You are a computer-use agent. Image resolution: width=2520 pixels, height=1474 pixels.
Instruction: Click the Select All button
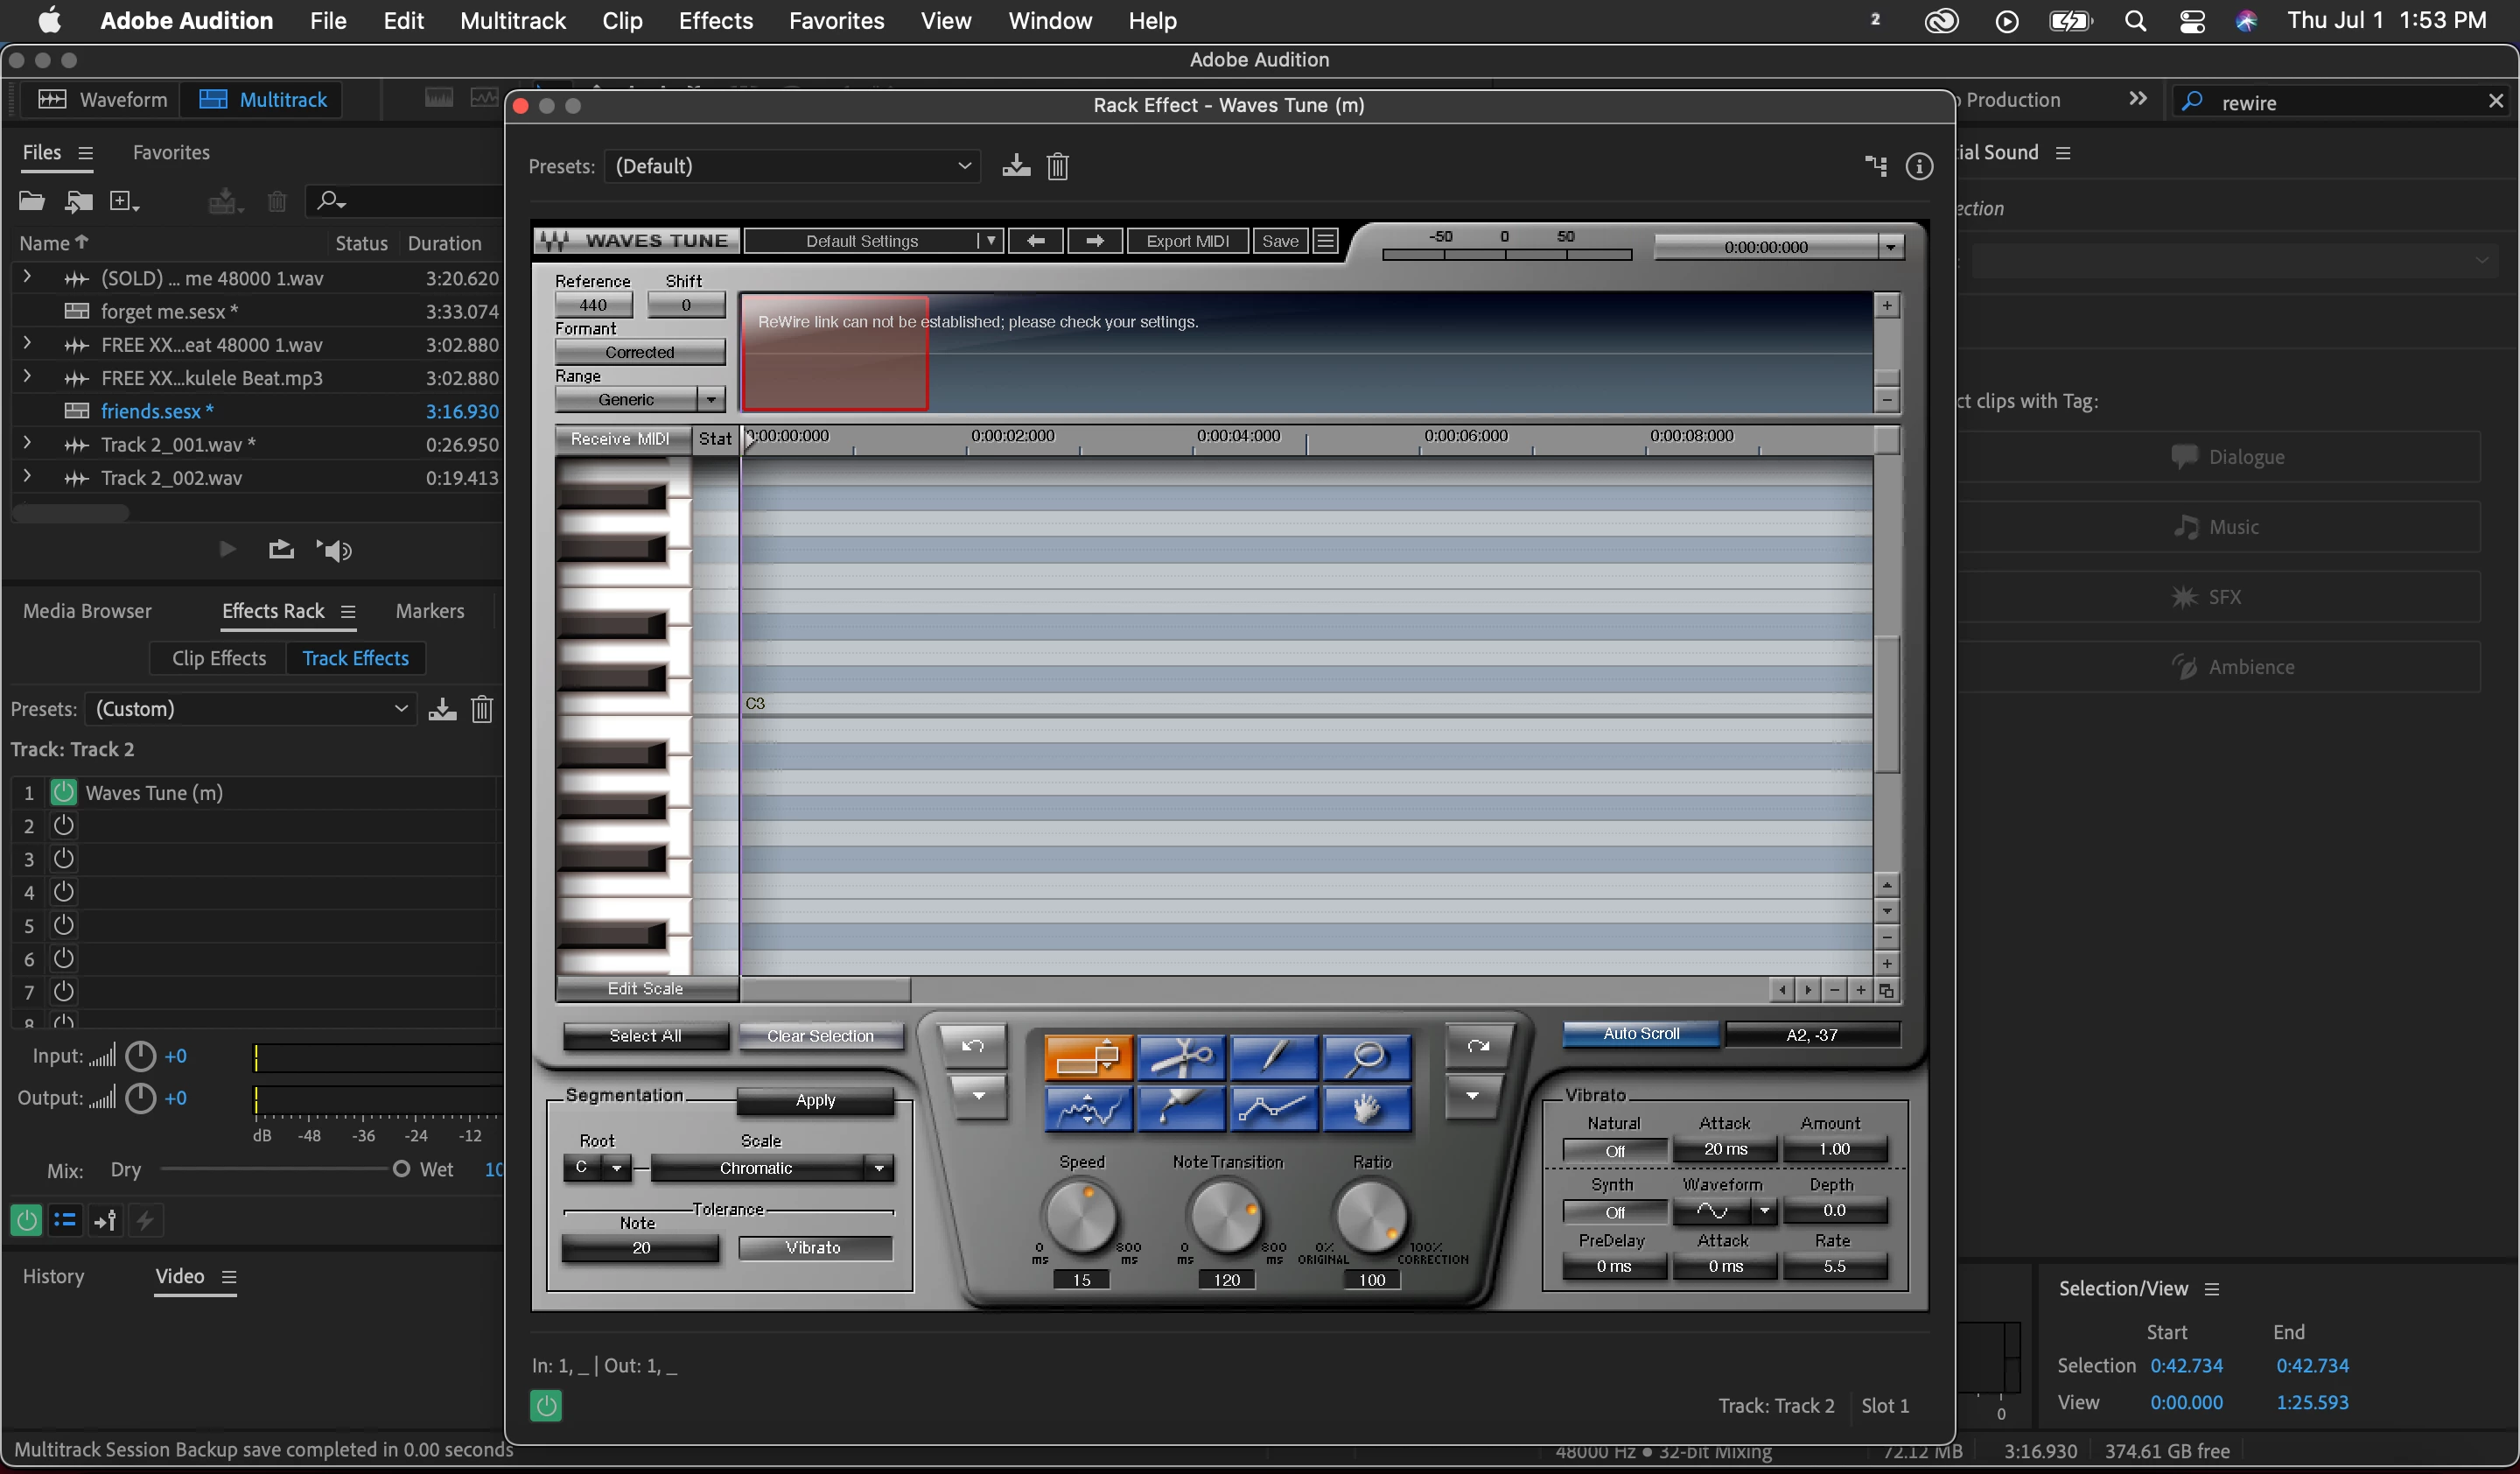pos(645,1036)
